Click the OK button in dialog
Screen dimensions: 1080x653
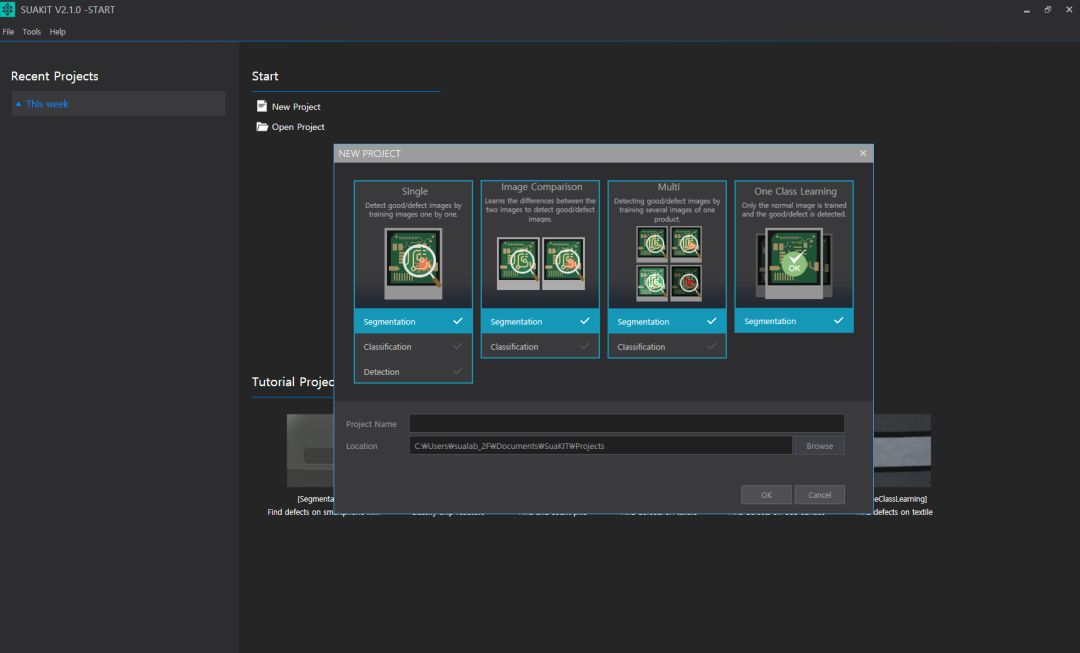[766, 495]
